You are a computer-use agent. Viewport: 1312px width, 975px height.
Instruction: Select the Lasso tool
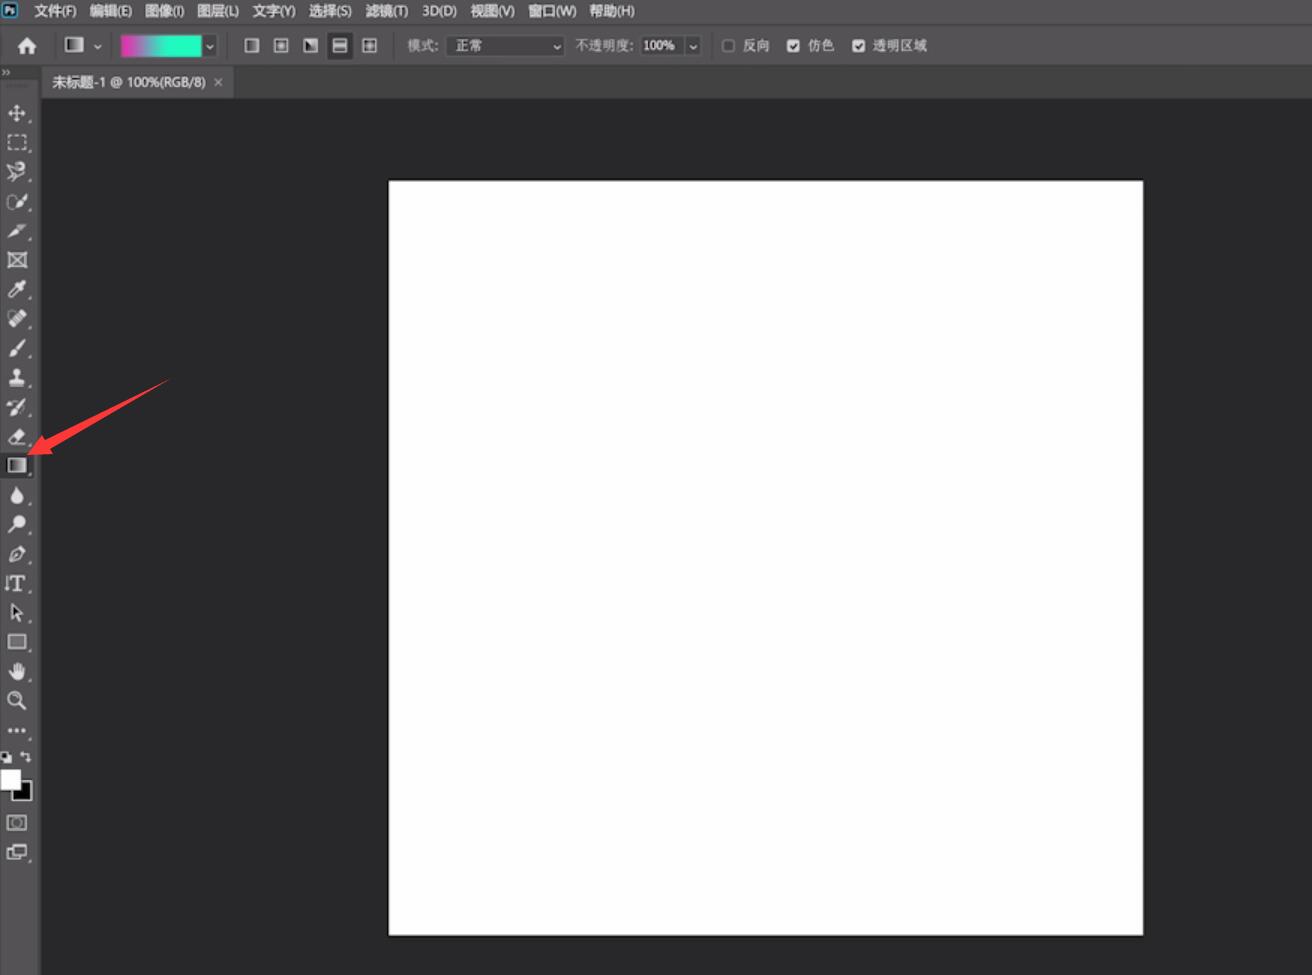(x=17, y=172)
